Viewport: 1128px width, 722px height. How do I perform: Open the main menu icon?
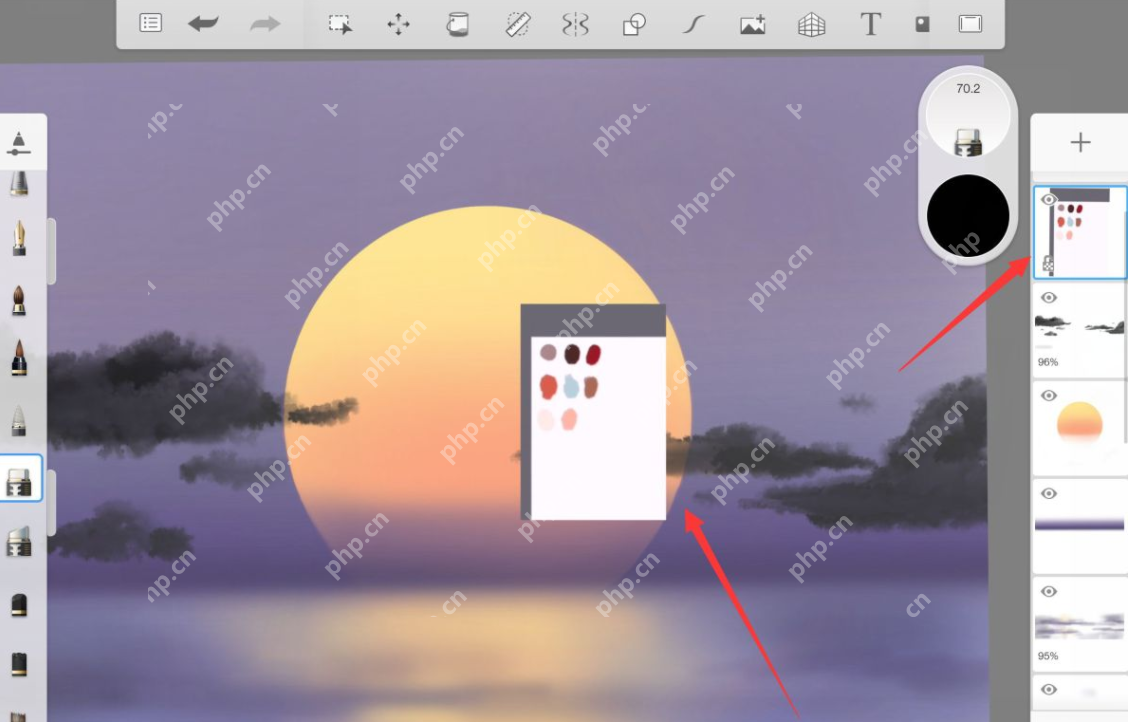[150, 23]
